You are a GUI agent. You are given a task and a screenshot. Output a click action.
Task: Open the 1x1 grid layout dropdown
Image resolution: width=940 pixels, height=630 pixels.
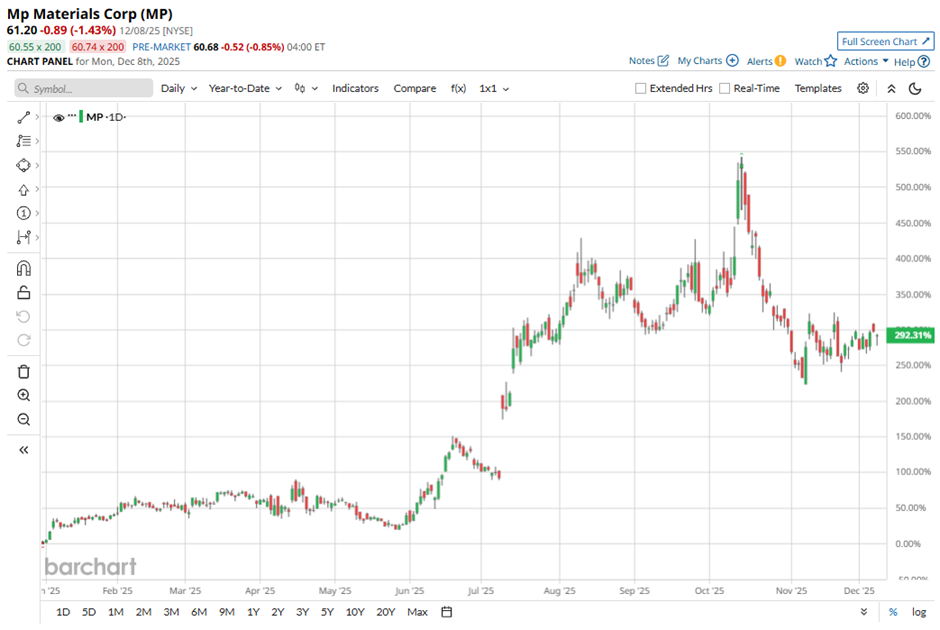click(494, 88)
